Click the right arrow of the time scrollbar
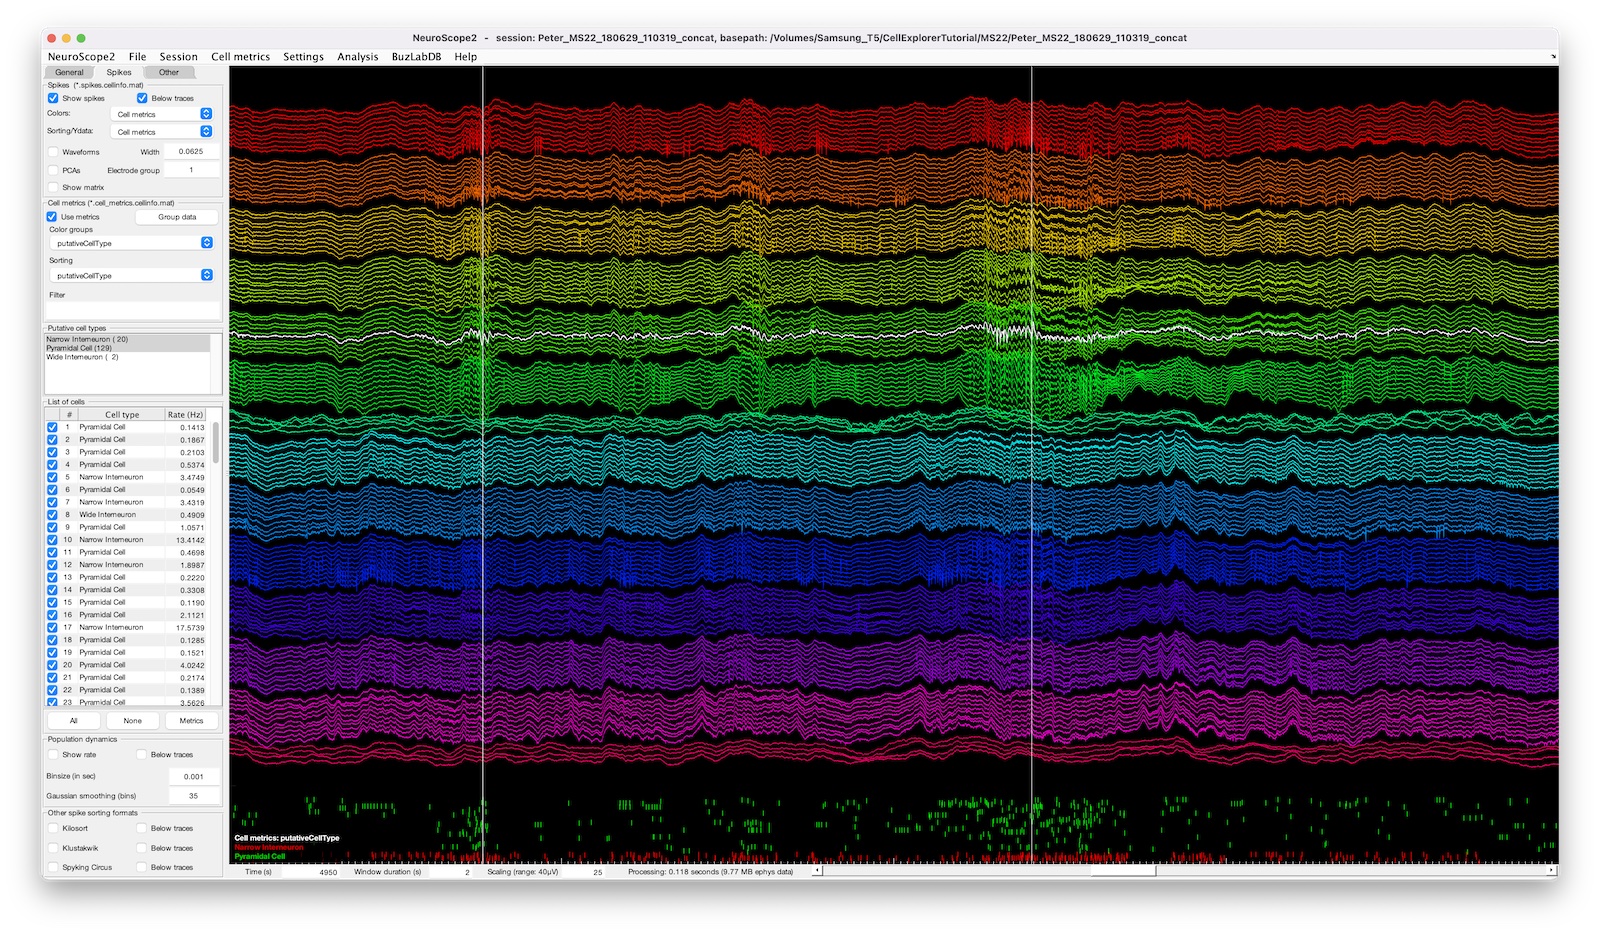 pos(1552,871)
